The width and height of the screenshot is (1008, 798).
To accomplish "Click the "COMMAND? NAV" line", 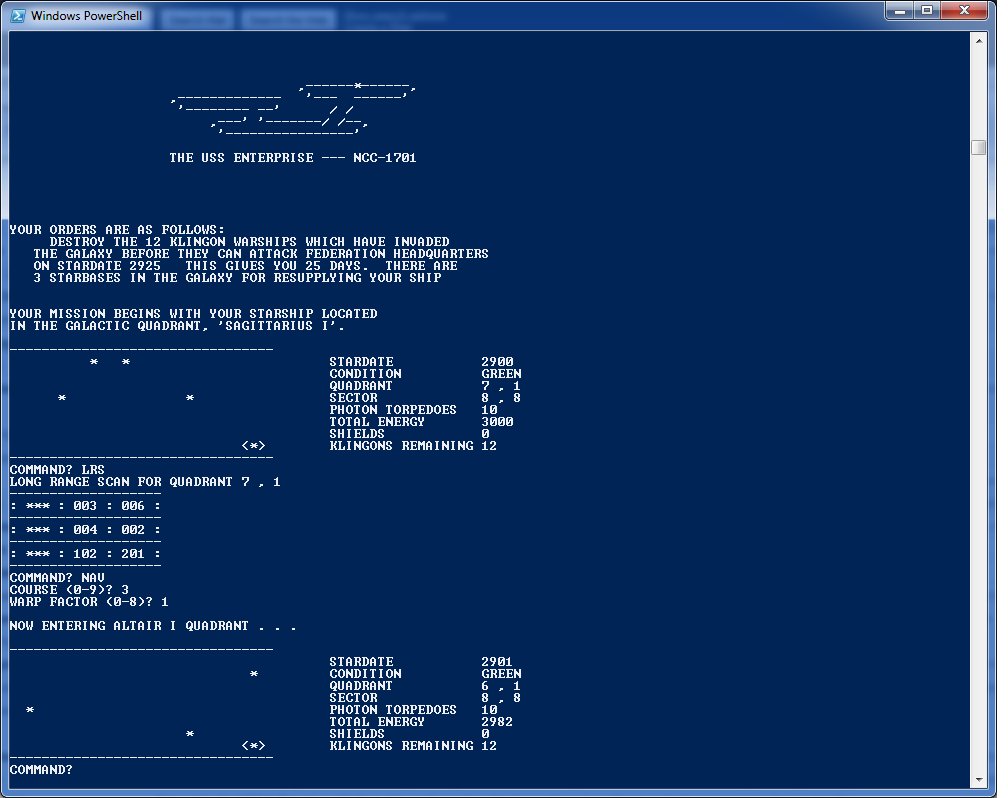I will coord(57,578).
